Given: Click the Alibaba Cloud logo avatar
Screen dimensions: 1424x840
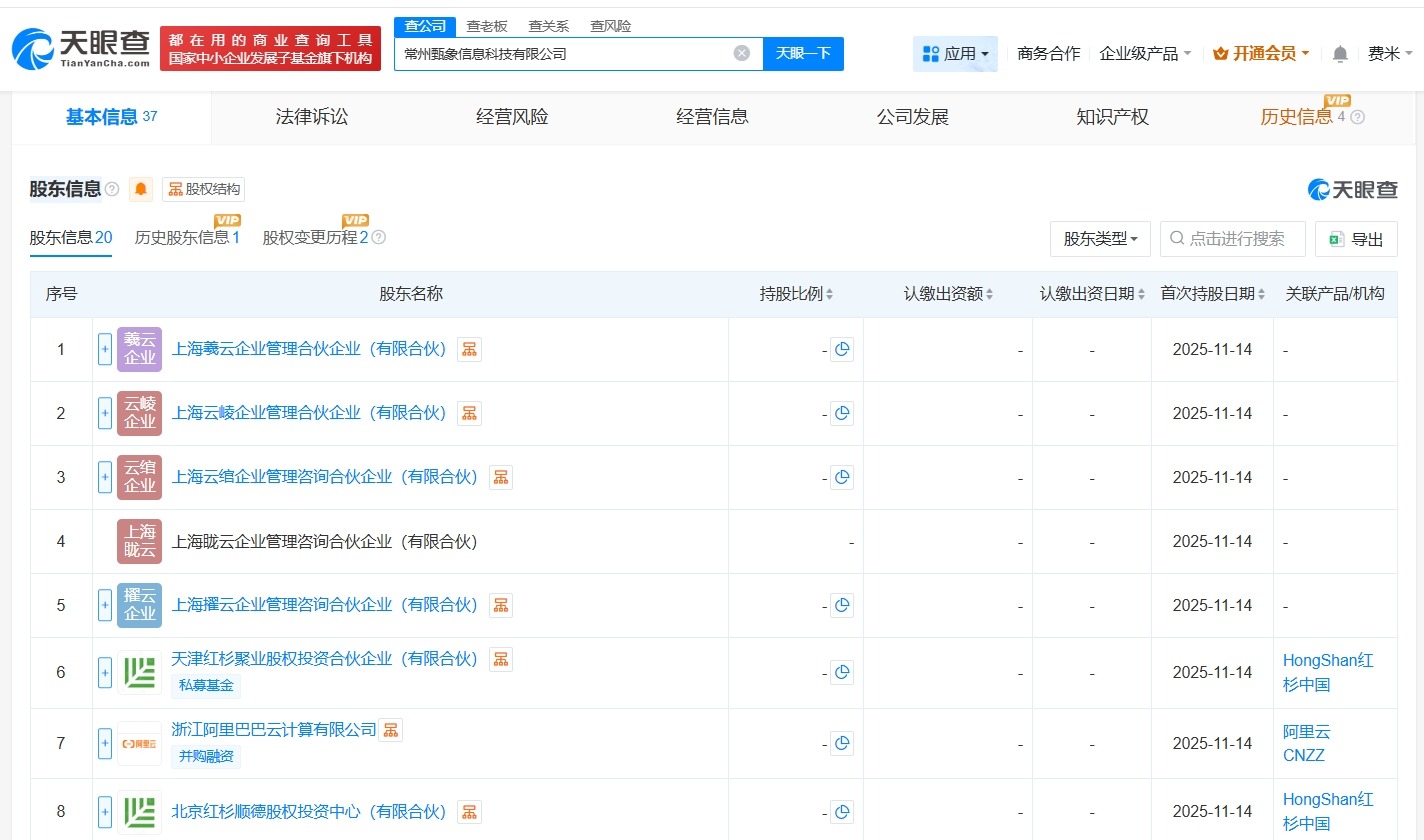Looking at the screenshot, I should pyautogui.click(x=138, y=743).
